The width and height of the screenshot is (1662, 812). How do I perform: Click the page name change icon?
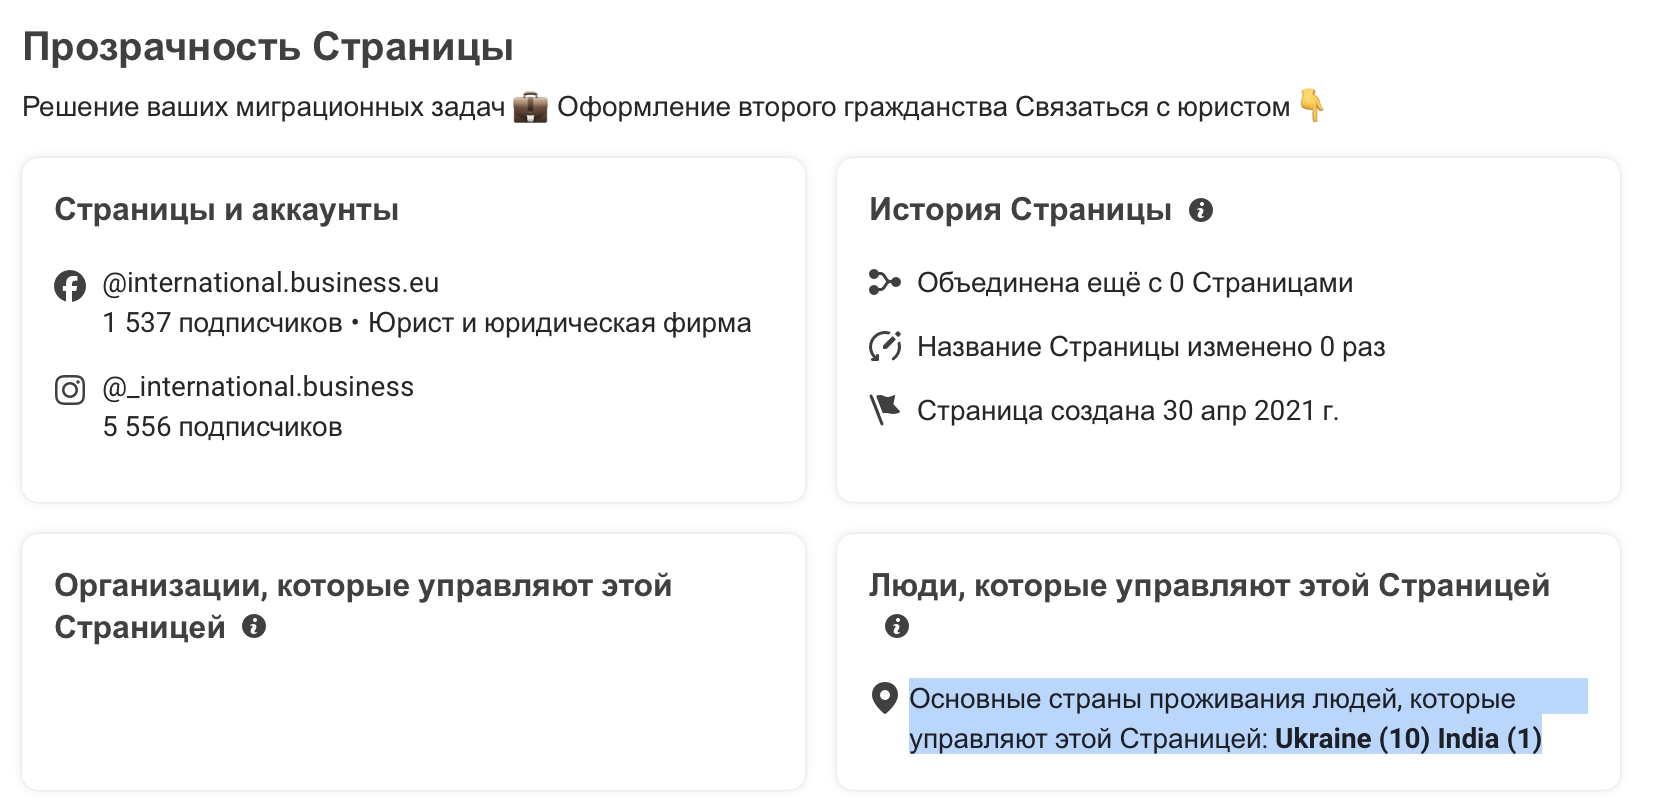(x=885, y=347)
